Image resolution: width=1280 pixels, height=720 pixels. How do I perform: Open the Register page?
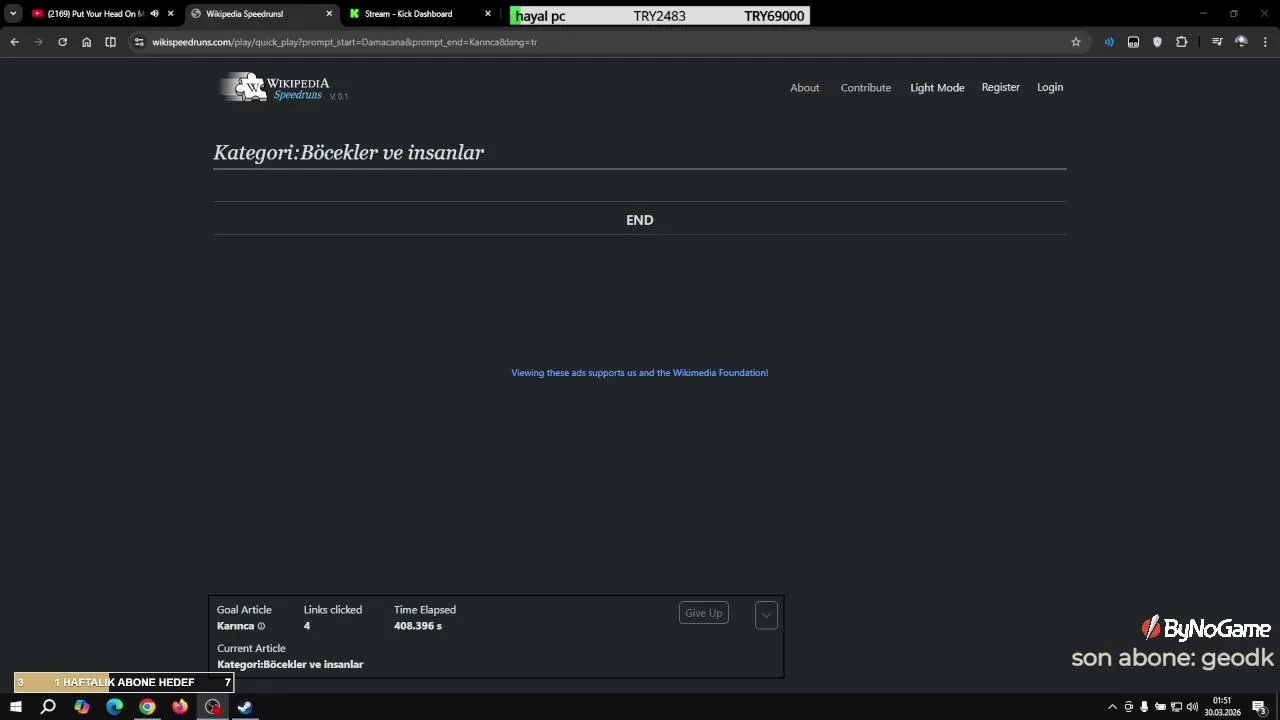[1001, 87]
